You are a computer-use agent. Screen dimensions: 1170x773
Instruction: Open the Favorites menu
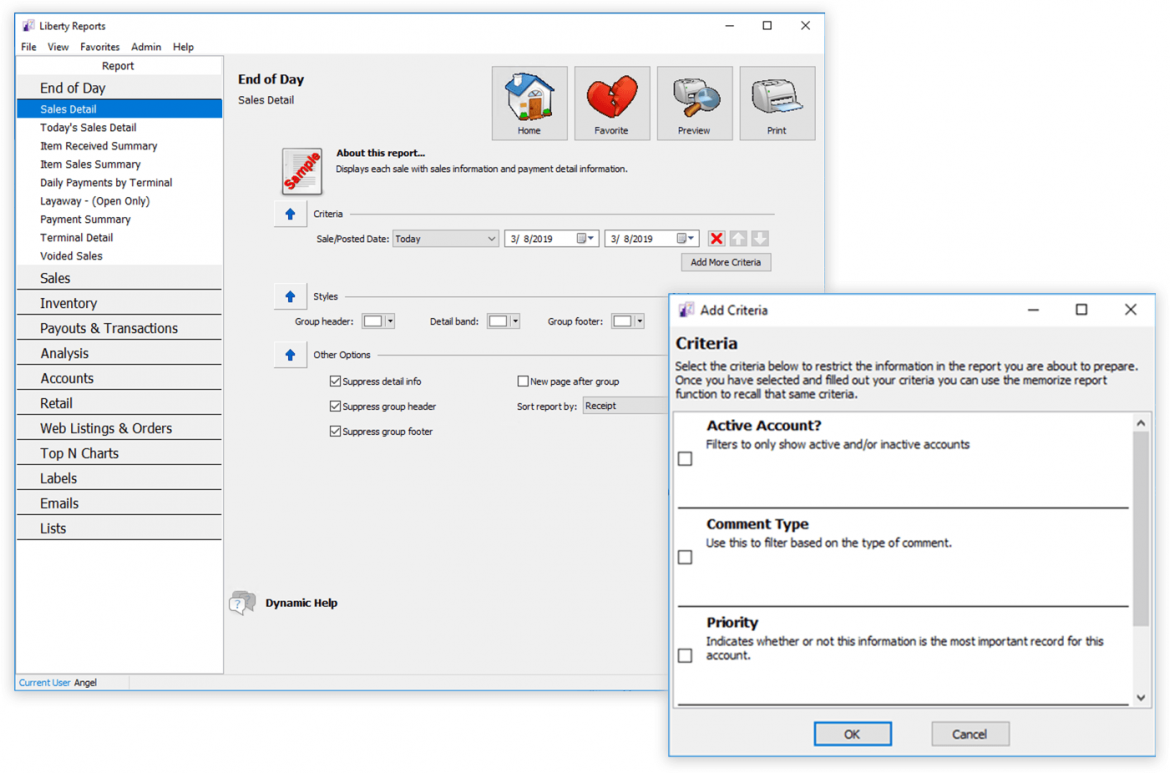[x=100, y=47]
